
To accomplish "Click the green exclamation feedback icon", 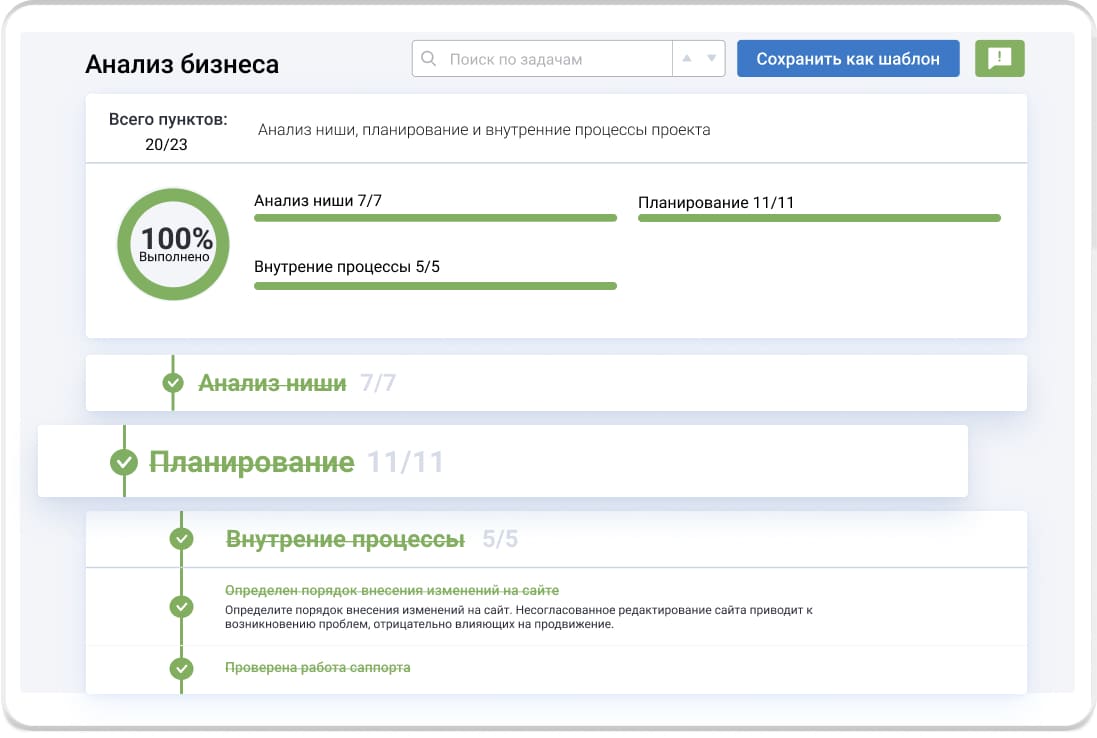I will tap(999, 59).
